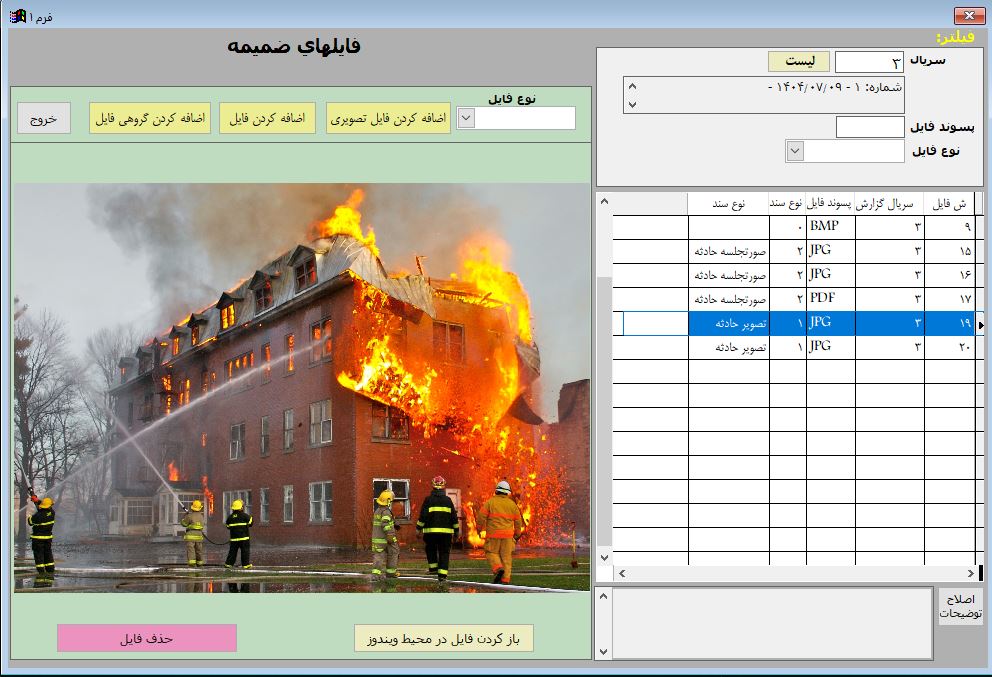Select the PDF row with file number ۱۷
The height and width of the screenshot is (677, 992).
pyautogui.click(x=830, y=299)
